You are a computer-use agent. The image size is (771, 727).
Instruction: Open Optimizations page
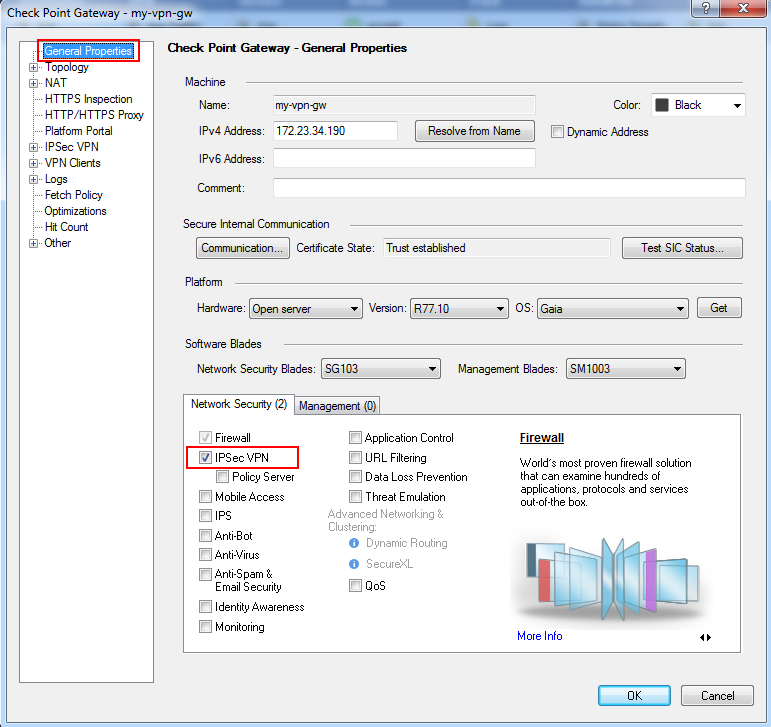[x=75, y=211]
